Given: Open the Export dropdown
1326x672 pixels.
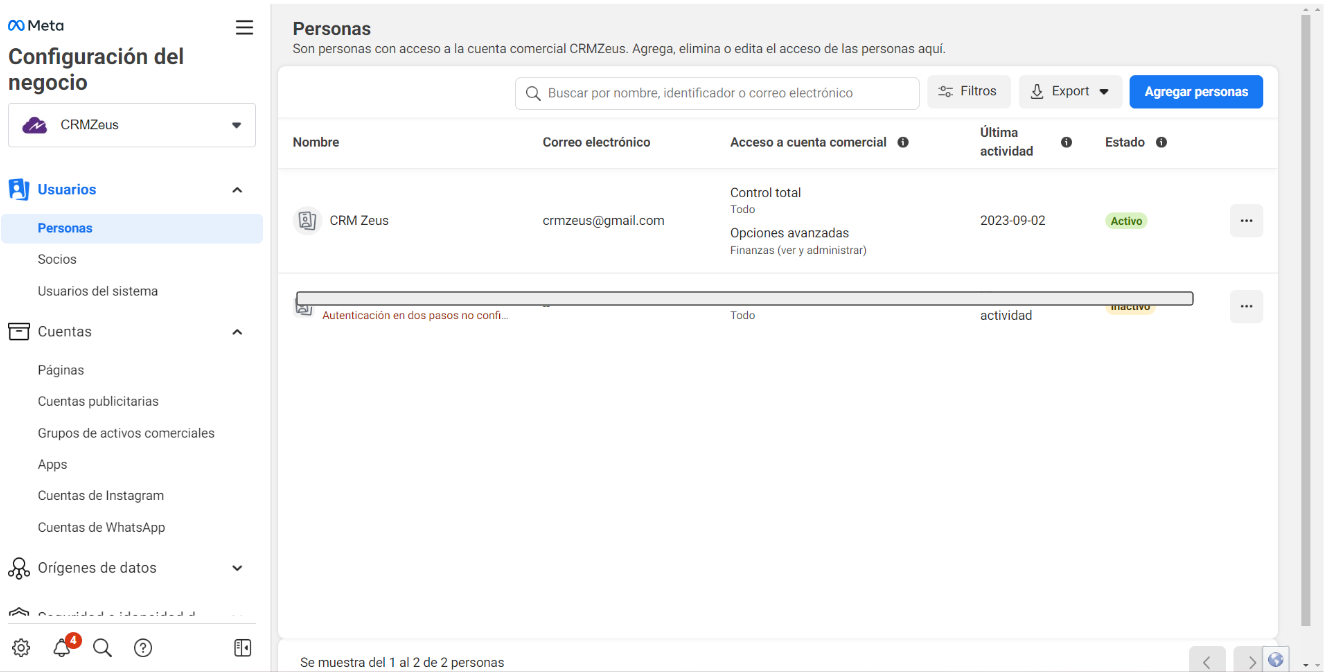Looking at the screenshot, I should pos(1070,92).
